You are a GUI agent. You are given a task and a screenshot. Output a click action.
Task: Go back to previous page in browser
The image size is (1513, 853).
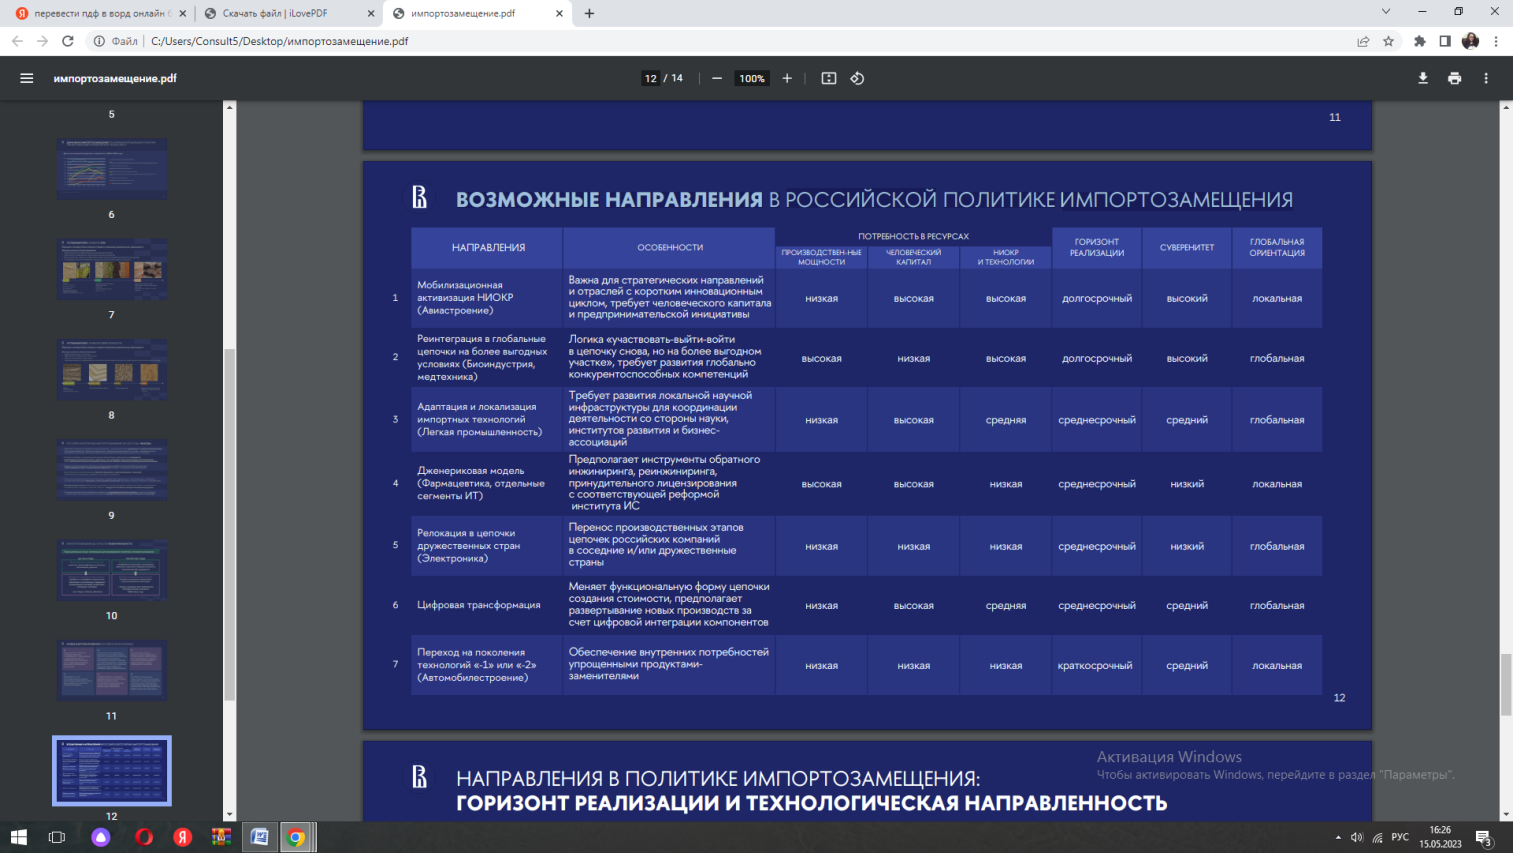17,41
